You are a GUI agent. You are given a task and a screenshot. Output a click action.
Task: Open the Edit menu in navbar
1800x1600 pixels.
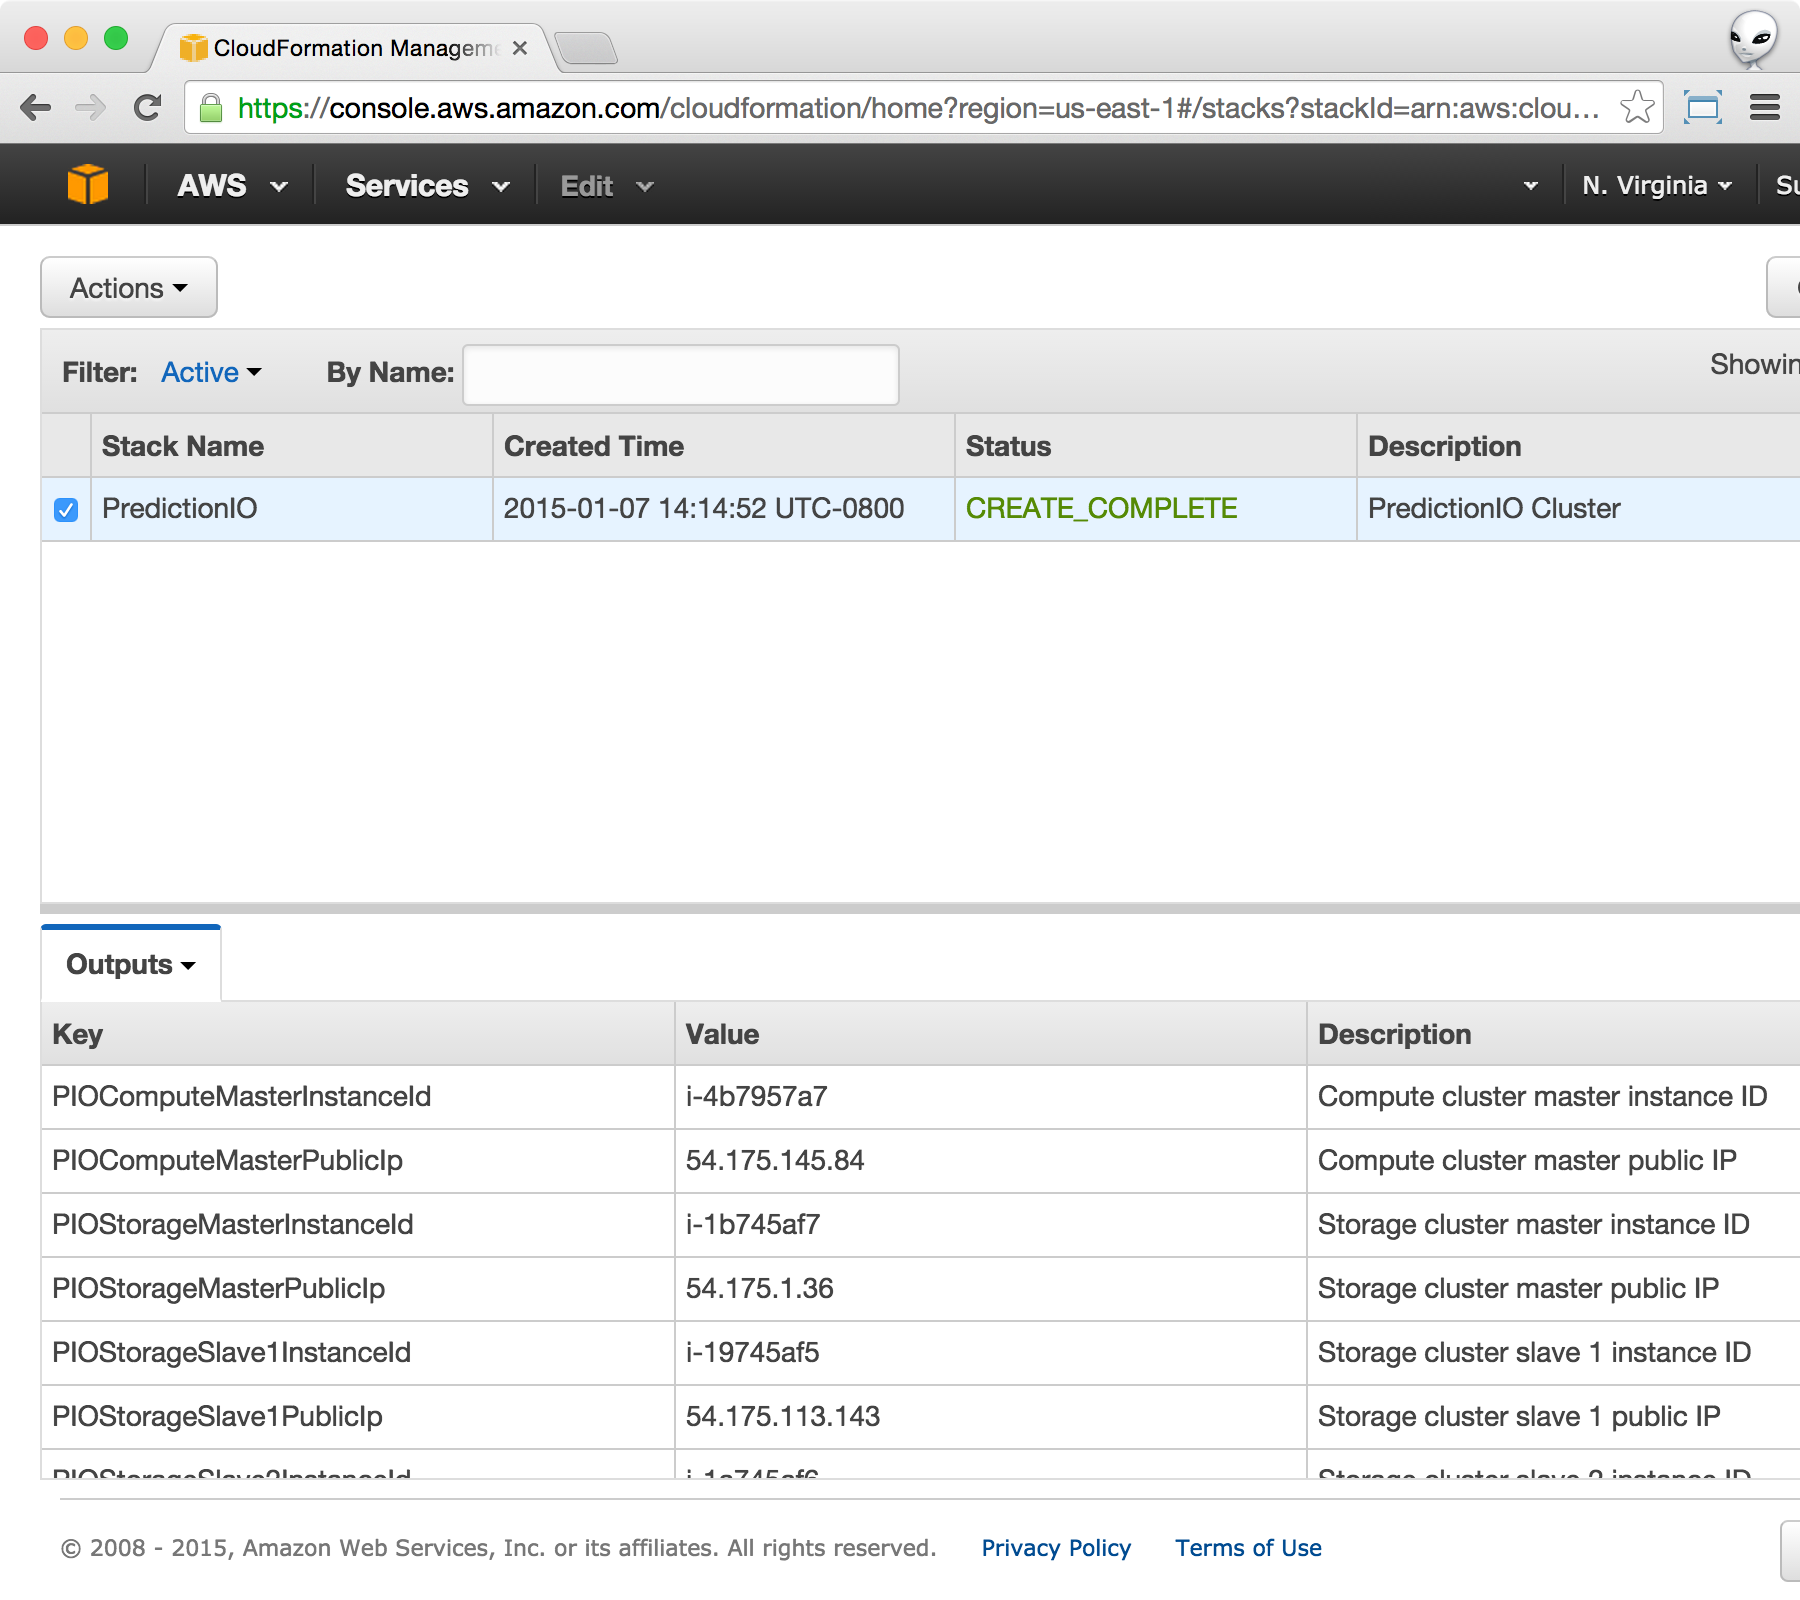click(x=606, y=187)
